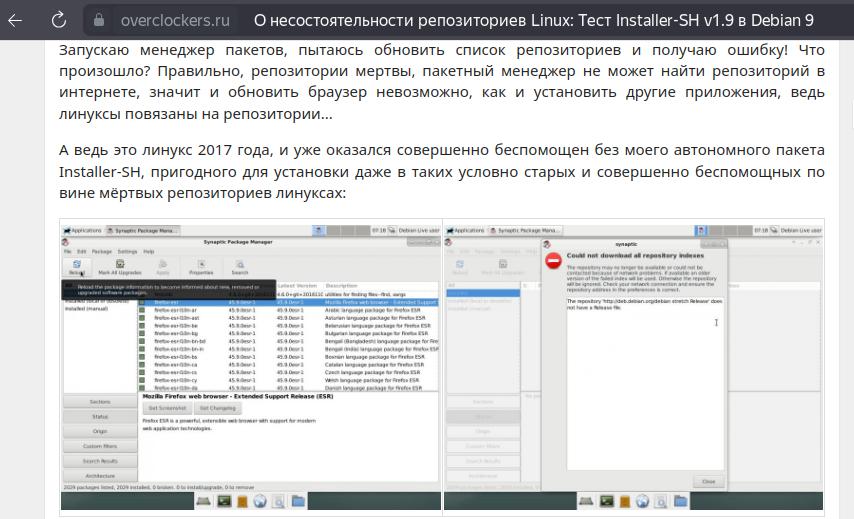Select the firefox-esr-l10n-cy package row
854x519 pixels.
coord(288,380)
